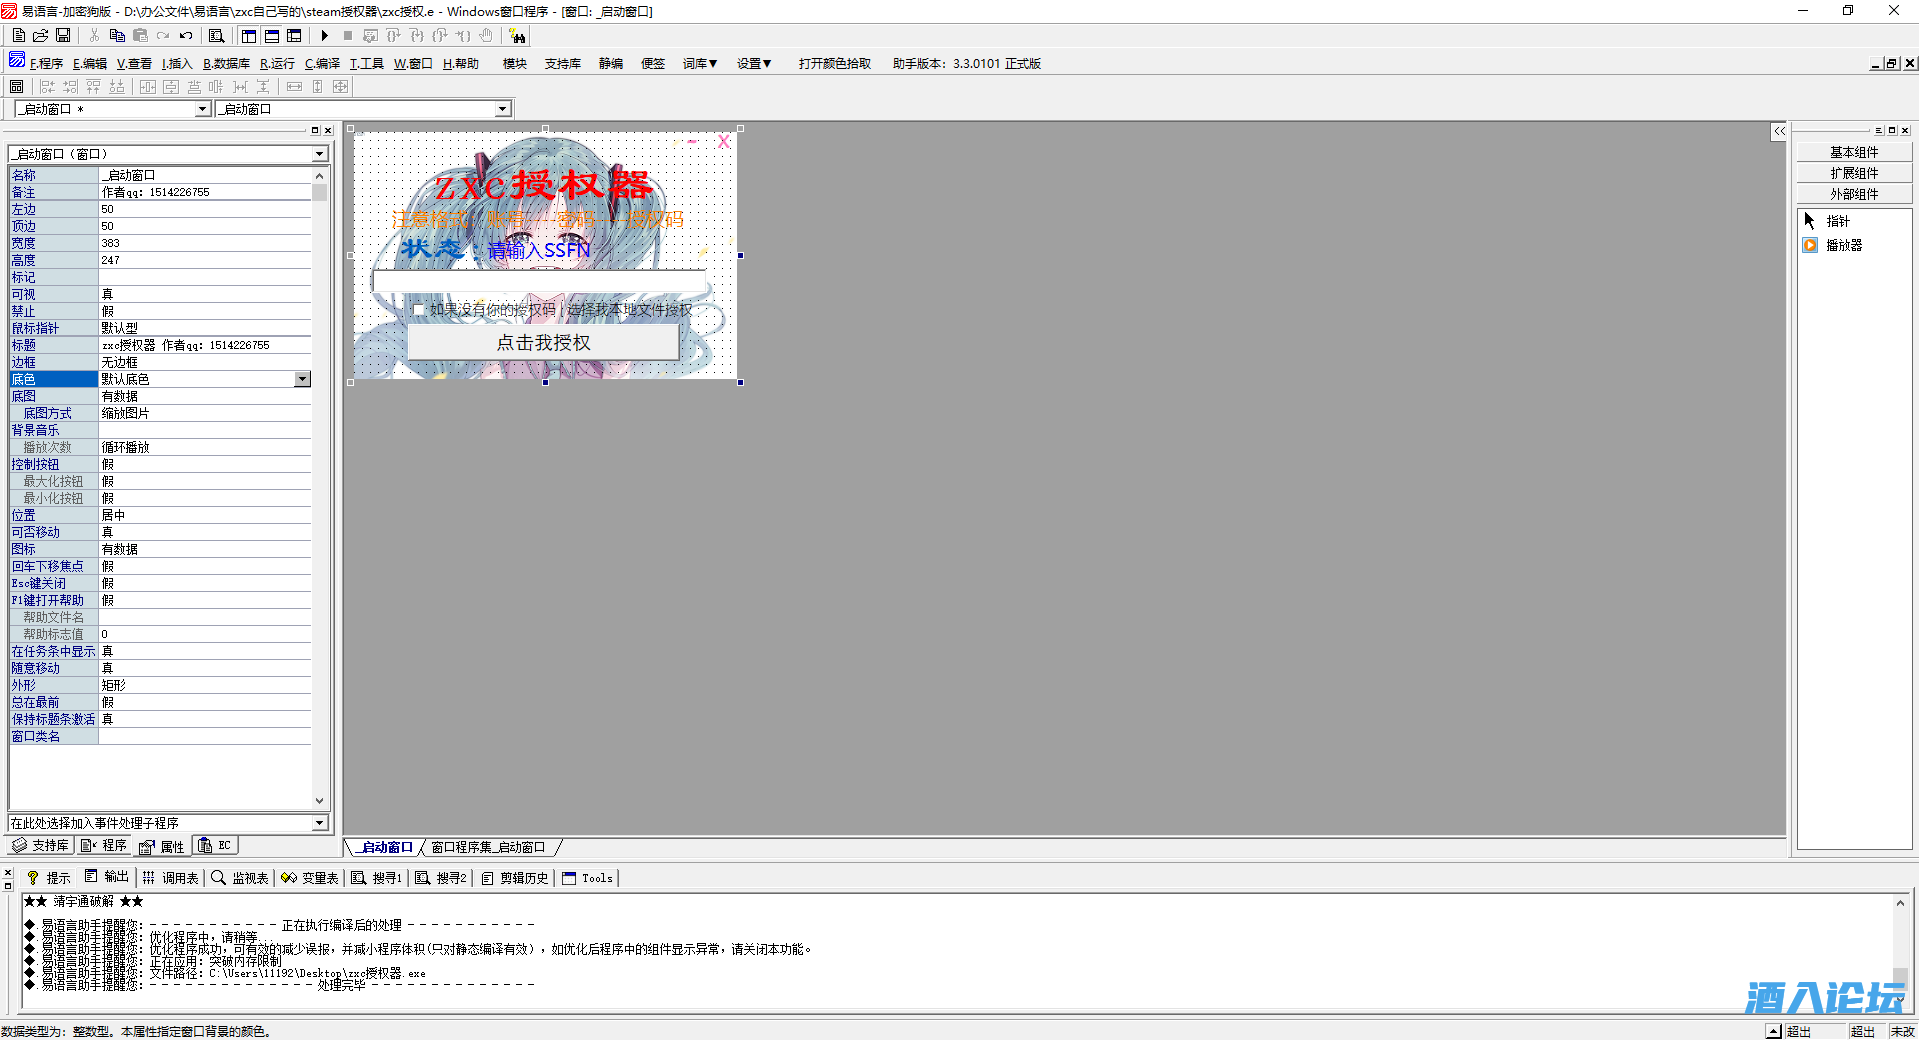
Task: Select the paste toolbar icon
Action: [x=140, y=35]
